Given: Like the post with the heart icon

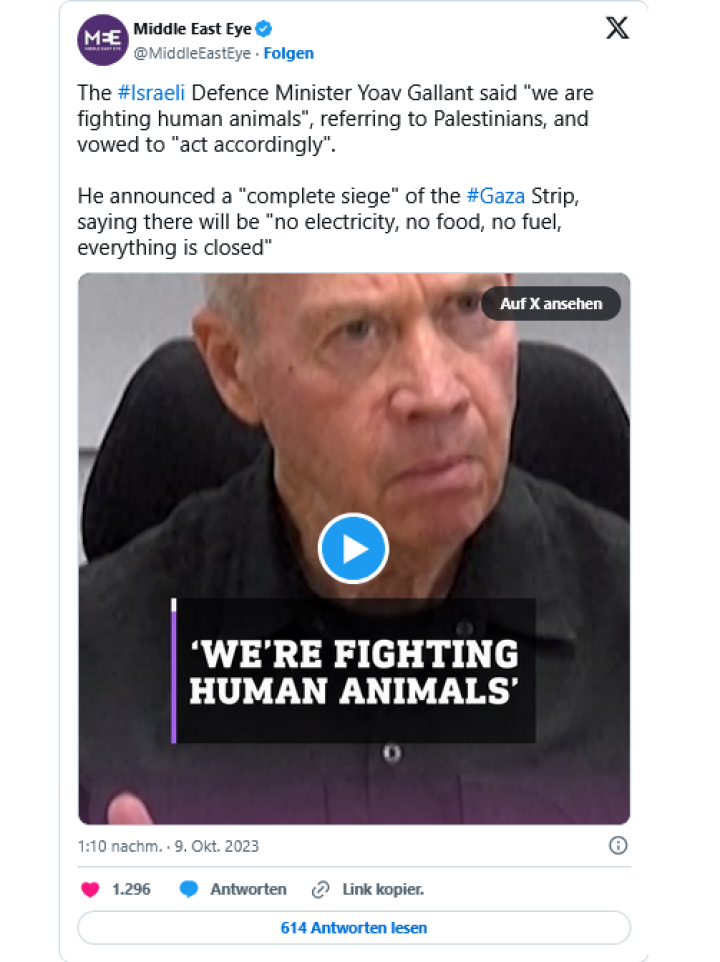Looking at the screenshot, I should (x=90, y=889).
